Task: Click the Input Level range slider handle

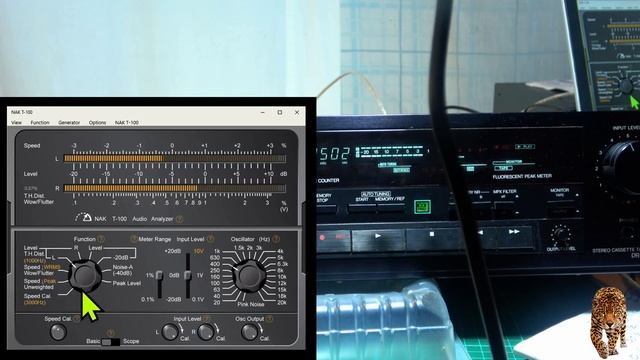Action: [x=188, y=276]
